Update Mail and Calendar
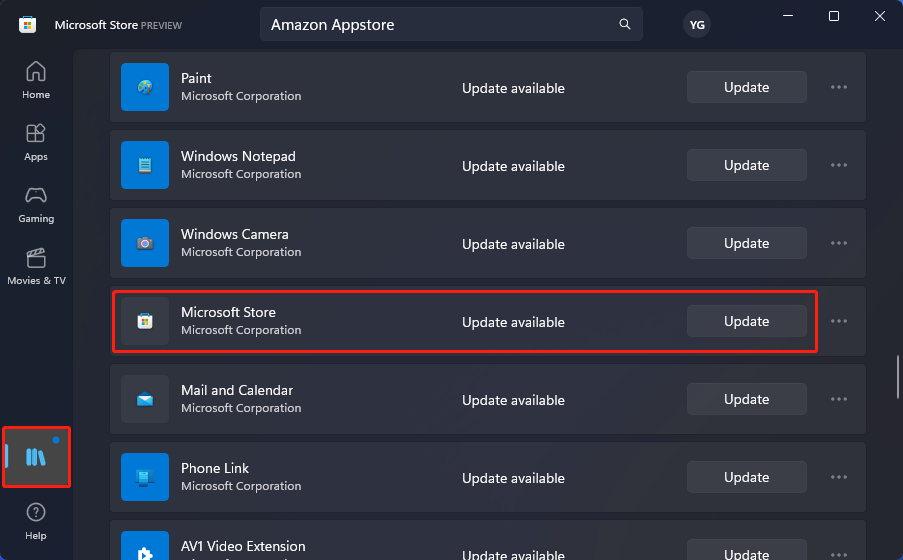 click(746, 399)
